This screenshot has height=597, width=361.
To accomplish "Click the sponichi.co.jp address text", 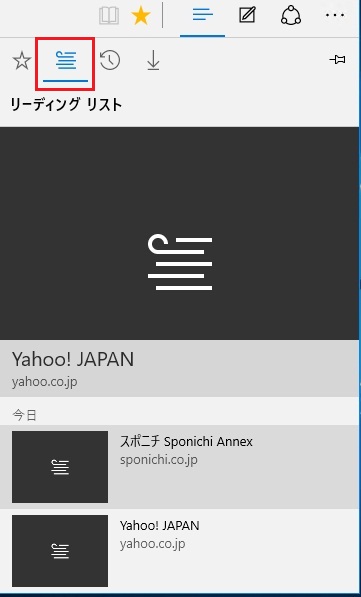I will coord(159,460).
